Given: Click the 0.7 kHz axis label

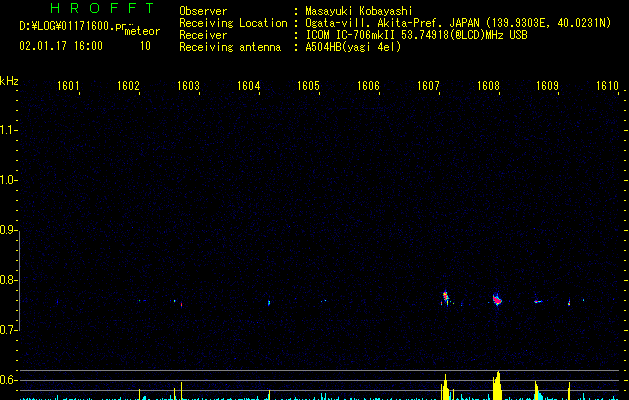Looking at the screenshot, I should click(x=7, y=330).
